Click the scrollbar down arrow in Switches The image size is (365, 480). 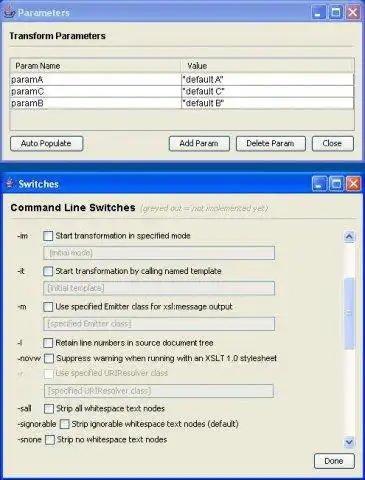point(349,442)
